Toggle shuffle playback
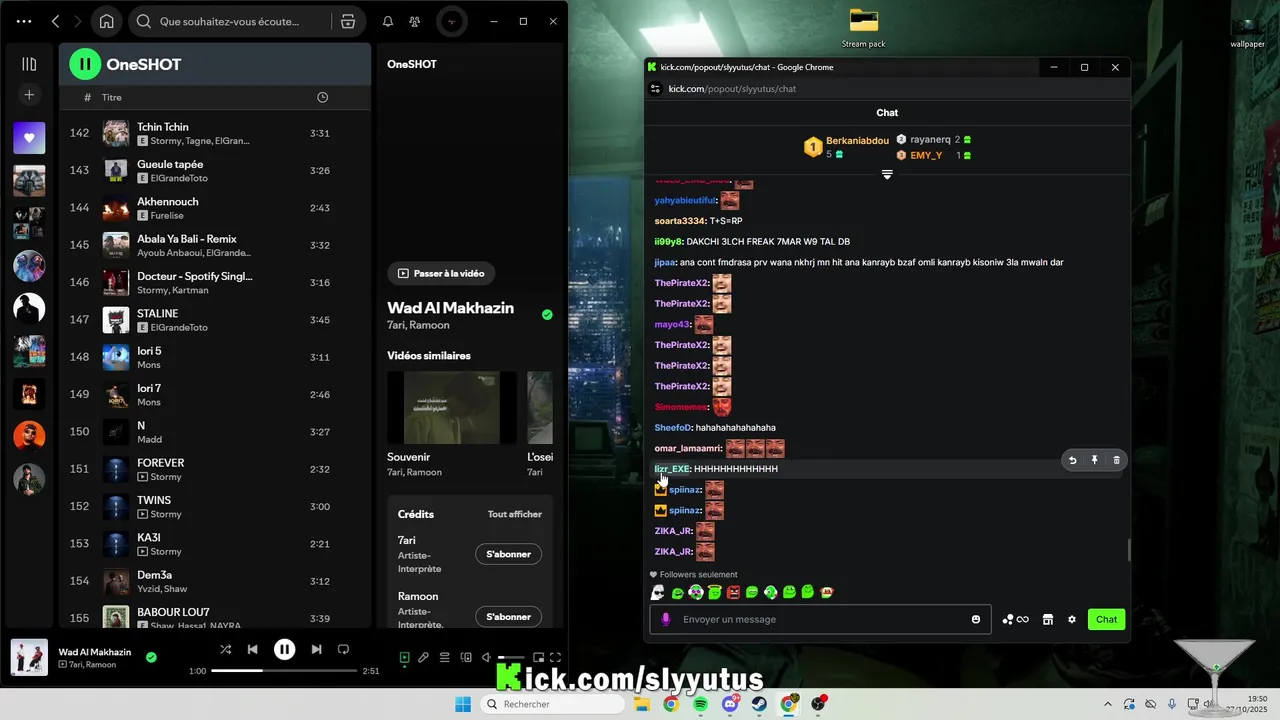 click(226, 649)
